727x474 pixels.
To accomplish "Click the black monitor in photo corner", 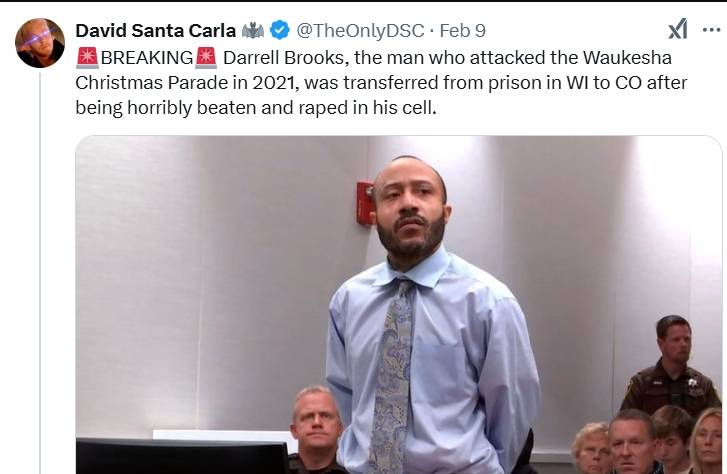I will click(182, 456).
